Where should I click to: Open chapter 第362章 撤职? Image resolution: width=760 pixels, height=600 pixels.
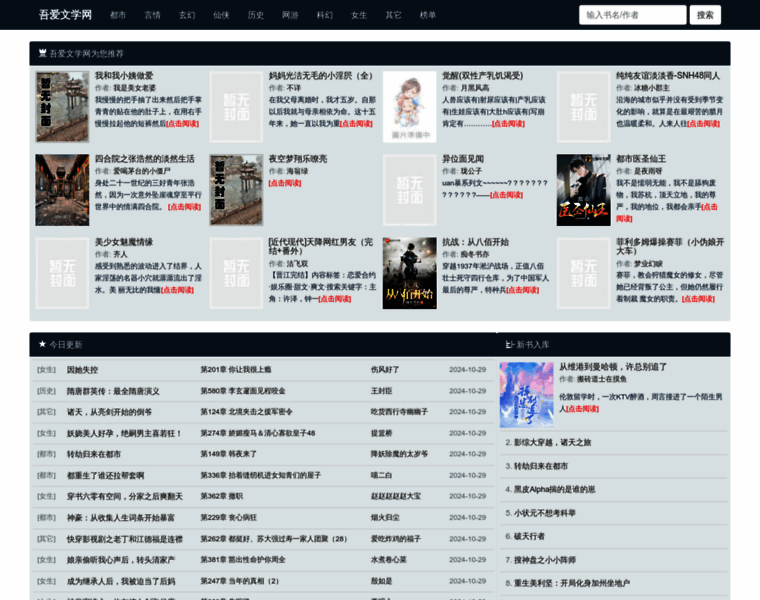coord(222,496)
